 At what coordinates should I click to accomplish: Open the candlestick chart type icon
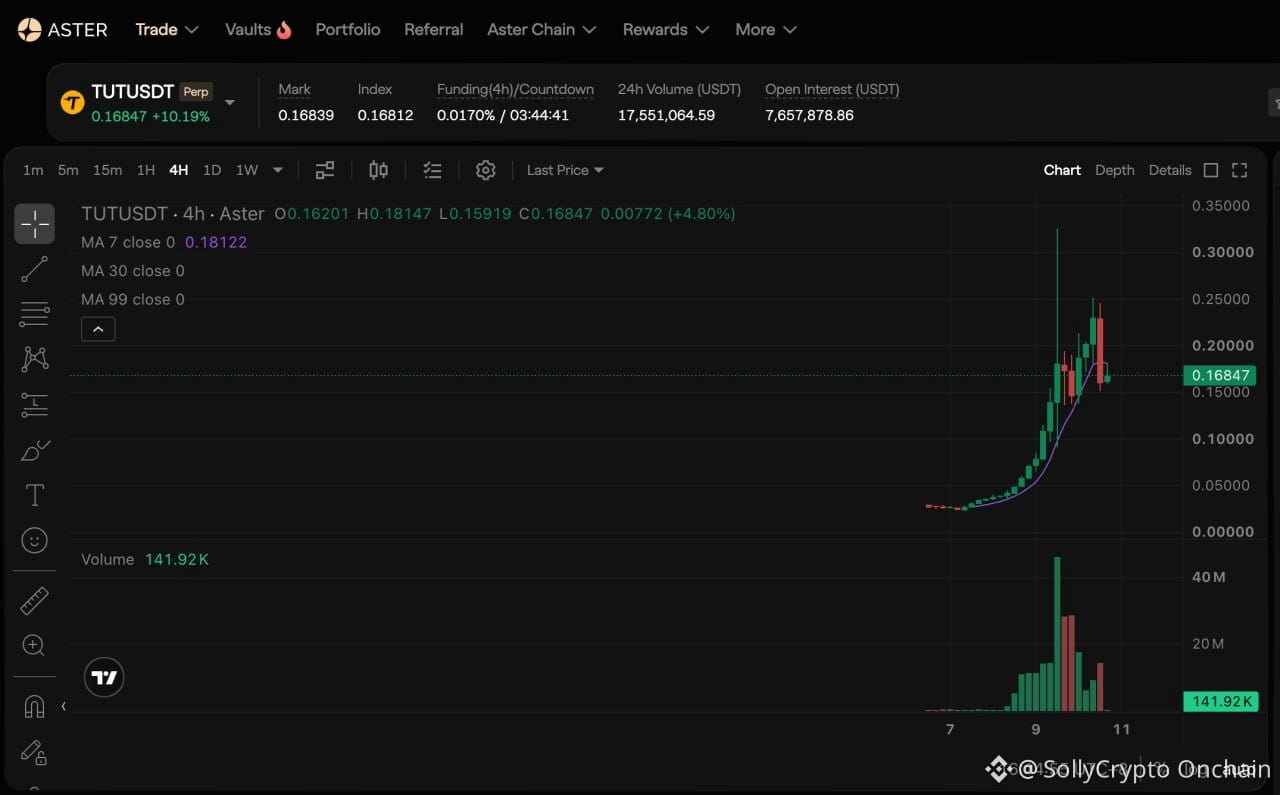coord(378,170)
